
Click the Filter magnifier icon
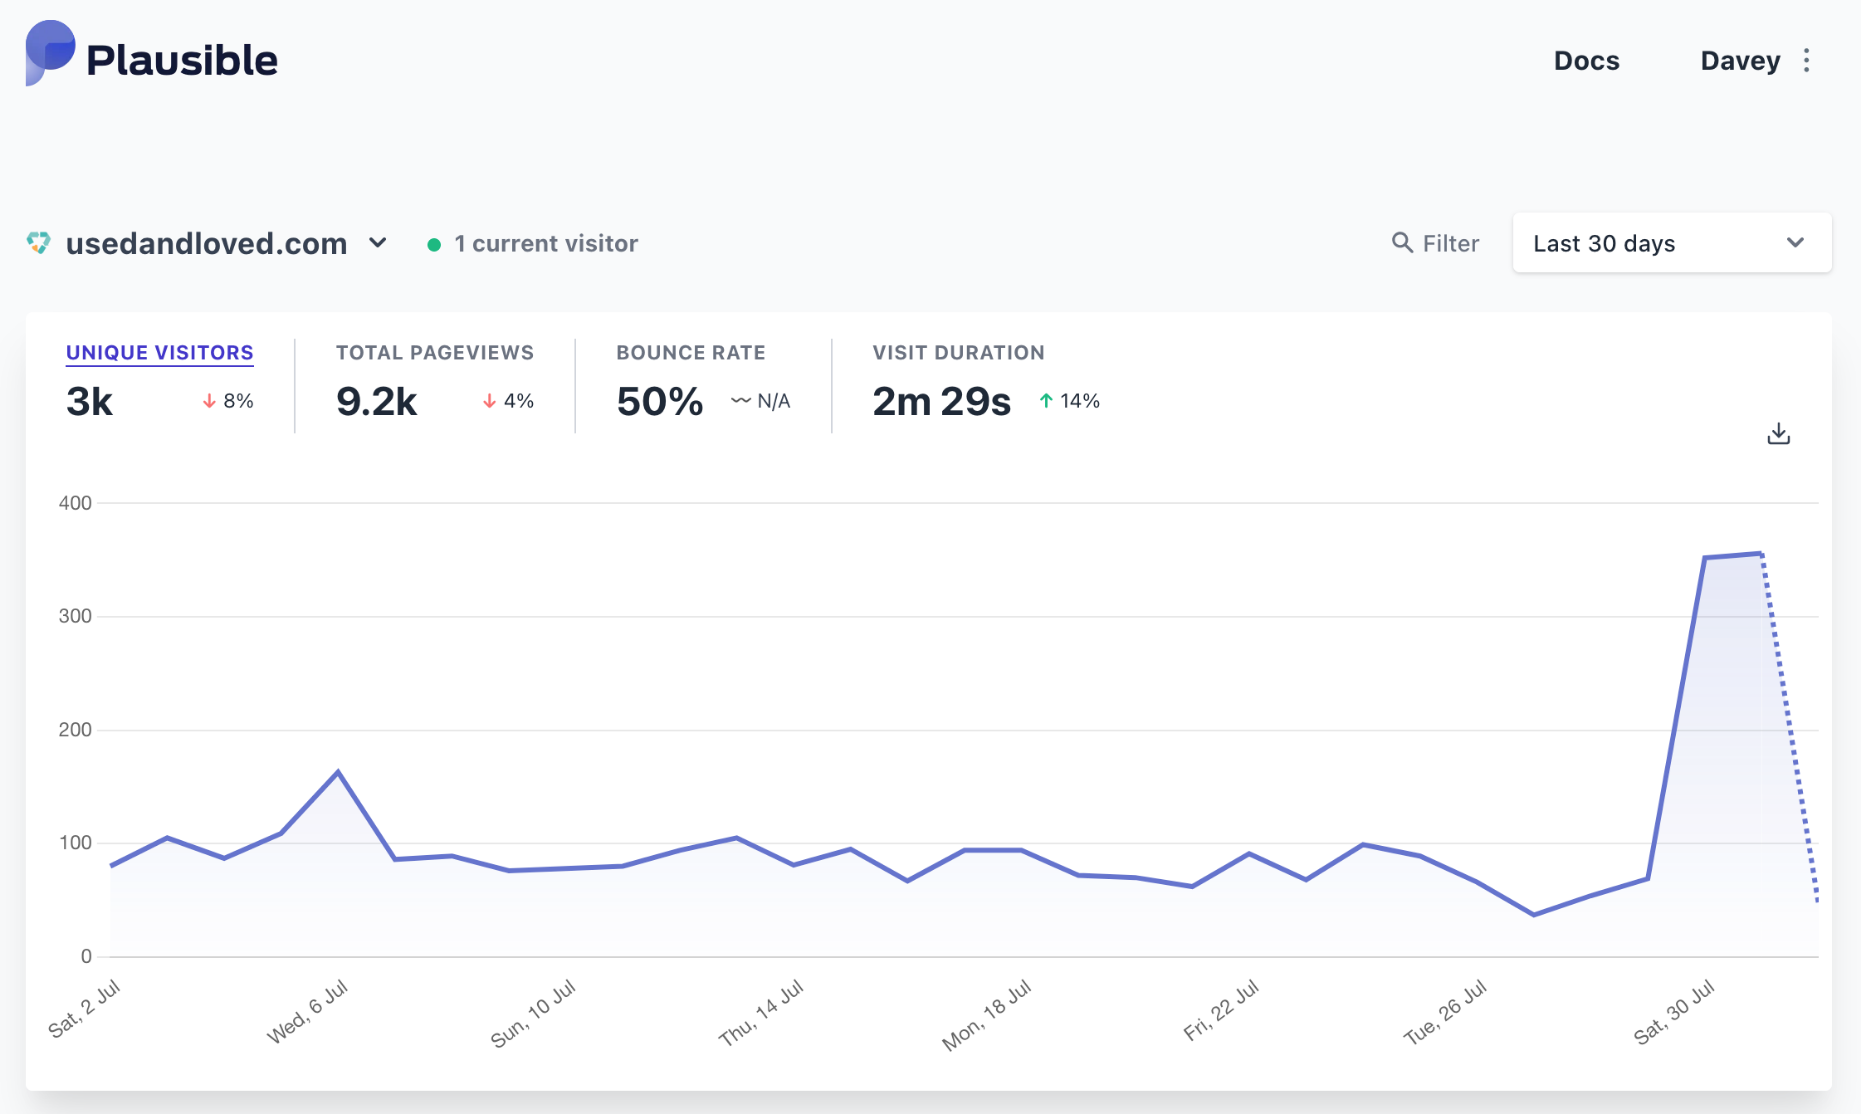(1402, 243)
